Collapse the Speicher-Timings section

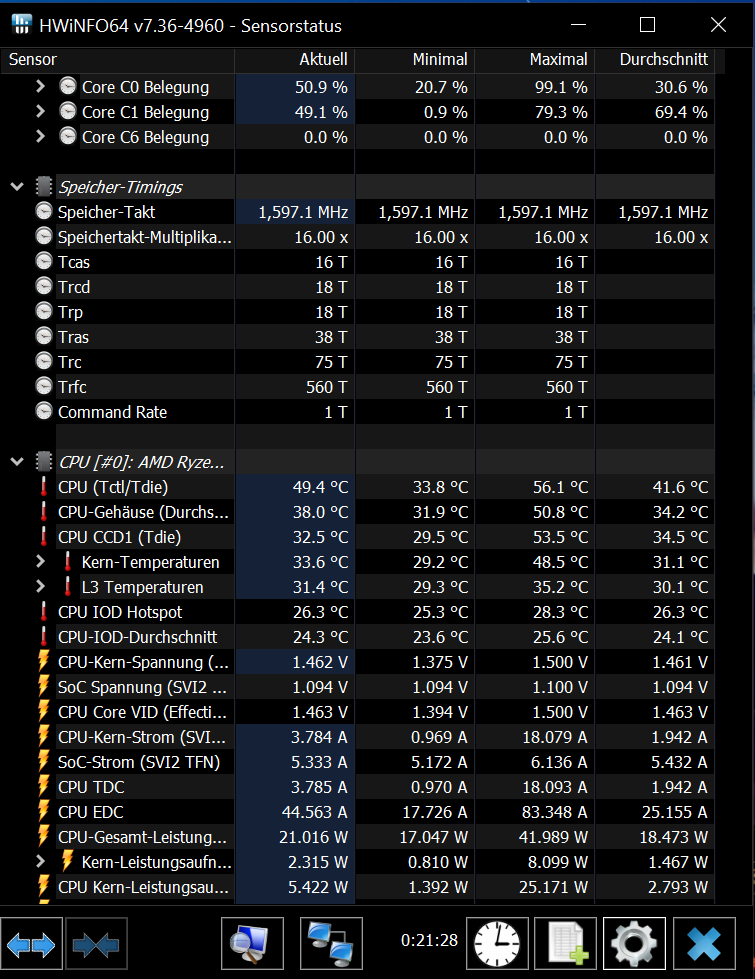point(17,187)
